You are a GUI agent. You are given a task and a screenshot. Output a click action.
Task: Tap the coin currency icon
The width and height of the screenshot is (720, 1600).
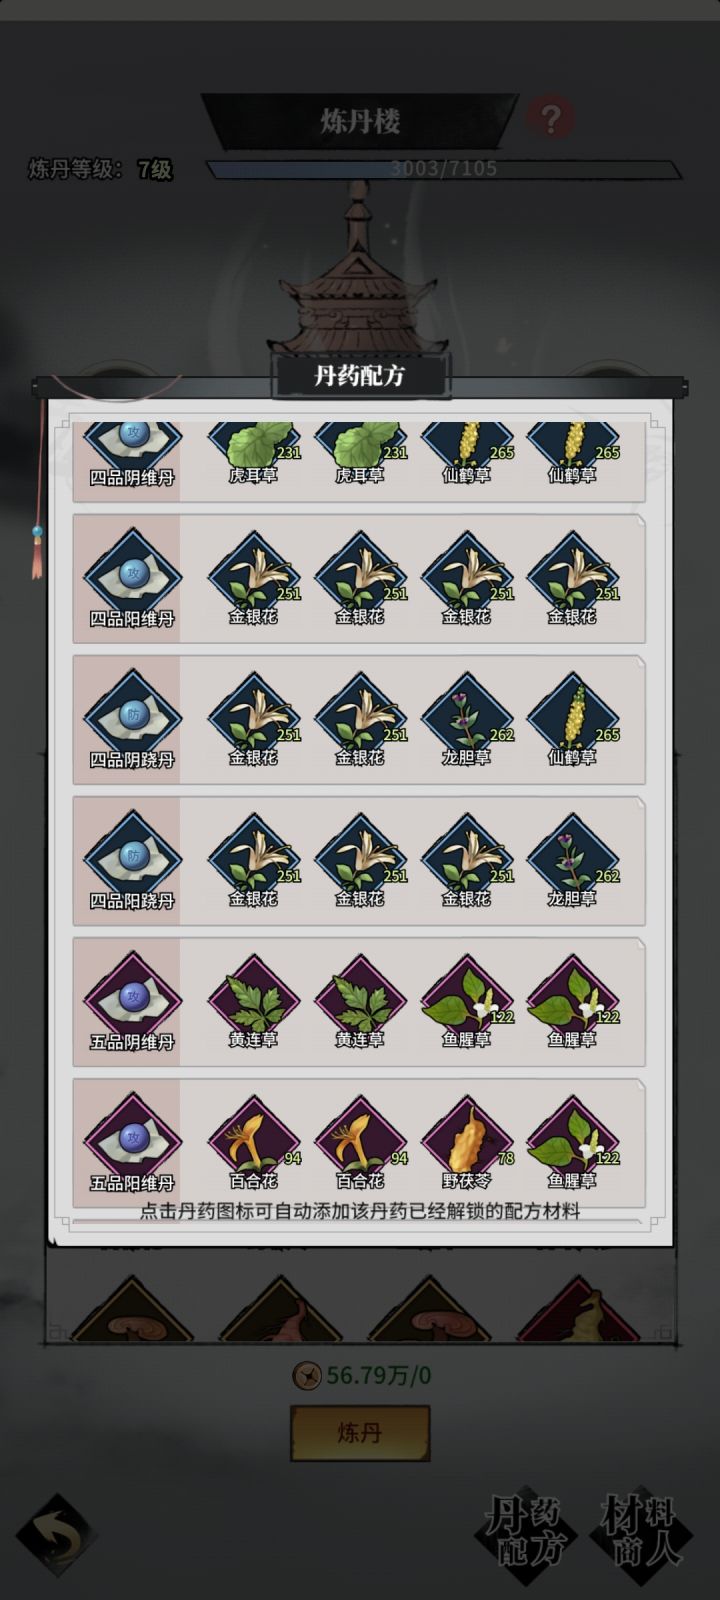point(306,1376)
